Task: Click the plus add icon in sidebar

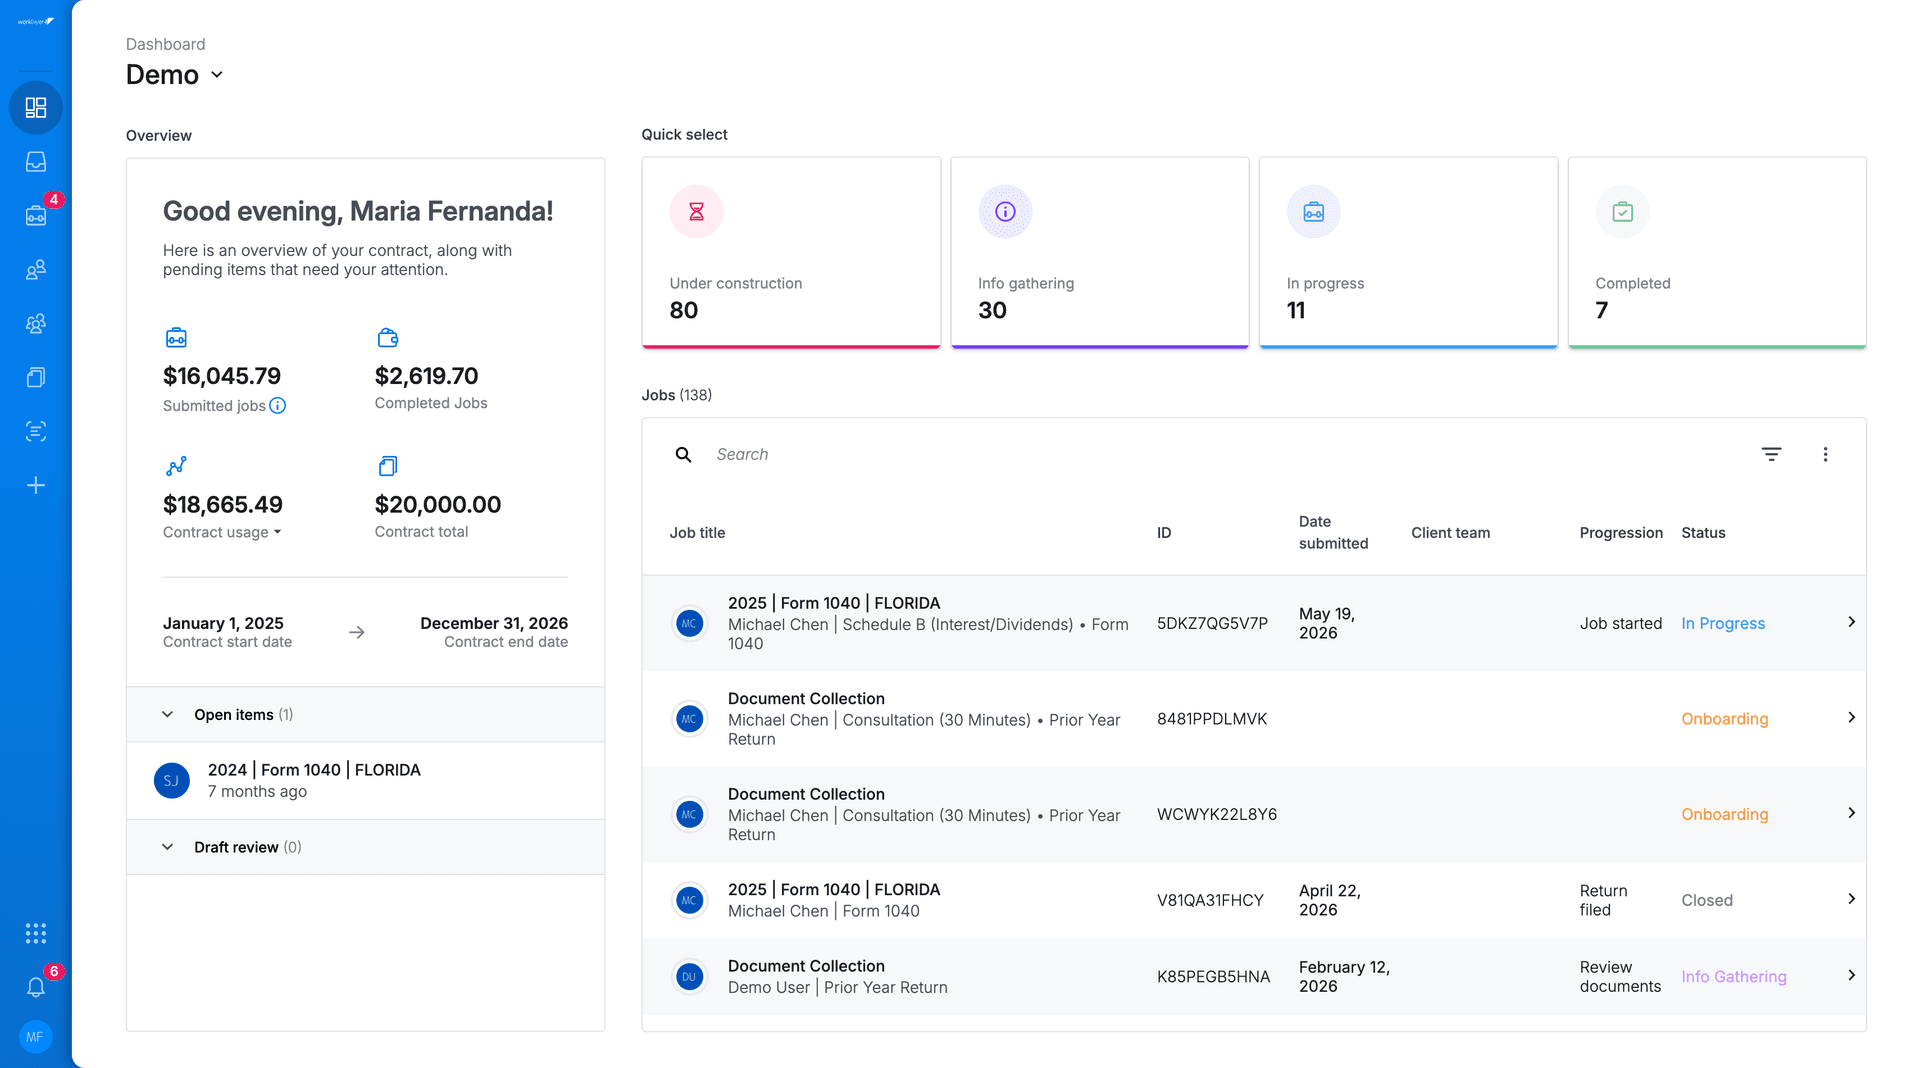Action: tap(36, 486)
